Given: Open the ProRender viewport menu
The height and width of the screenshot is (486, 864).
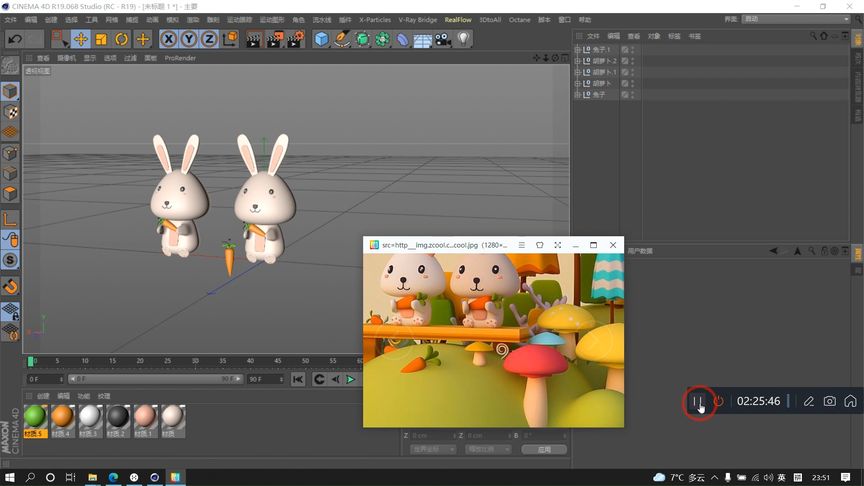Looking at the screenshot, I should click(180, 57).
